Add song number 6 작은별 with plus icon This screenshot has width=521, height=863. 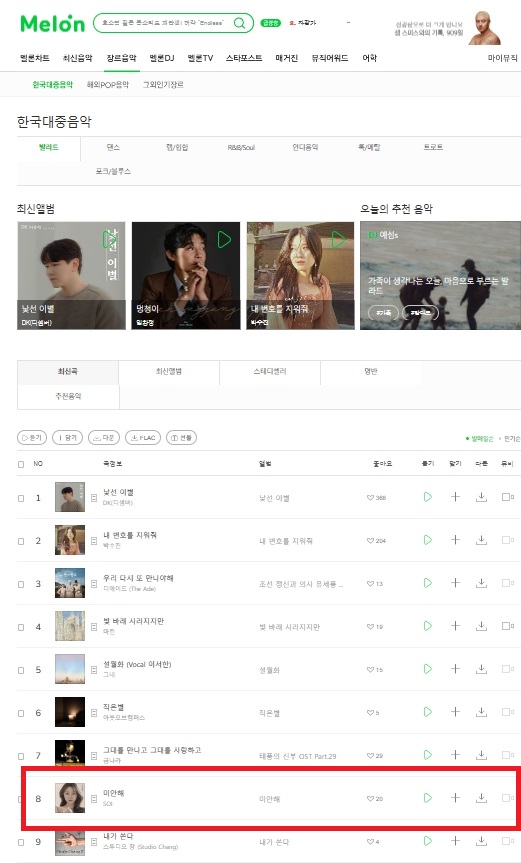(x=455, y=712)
